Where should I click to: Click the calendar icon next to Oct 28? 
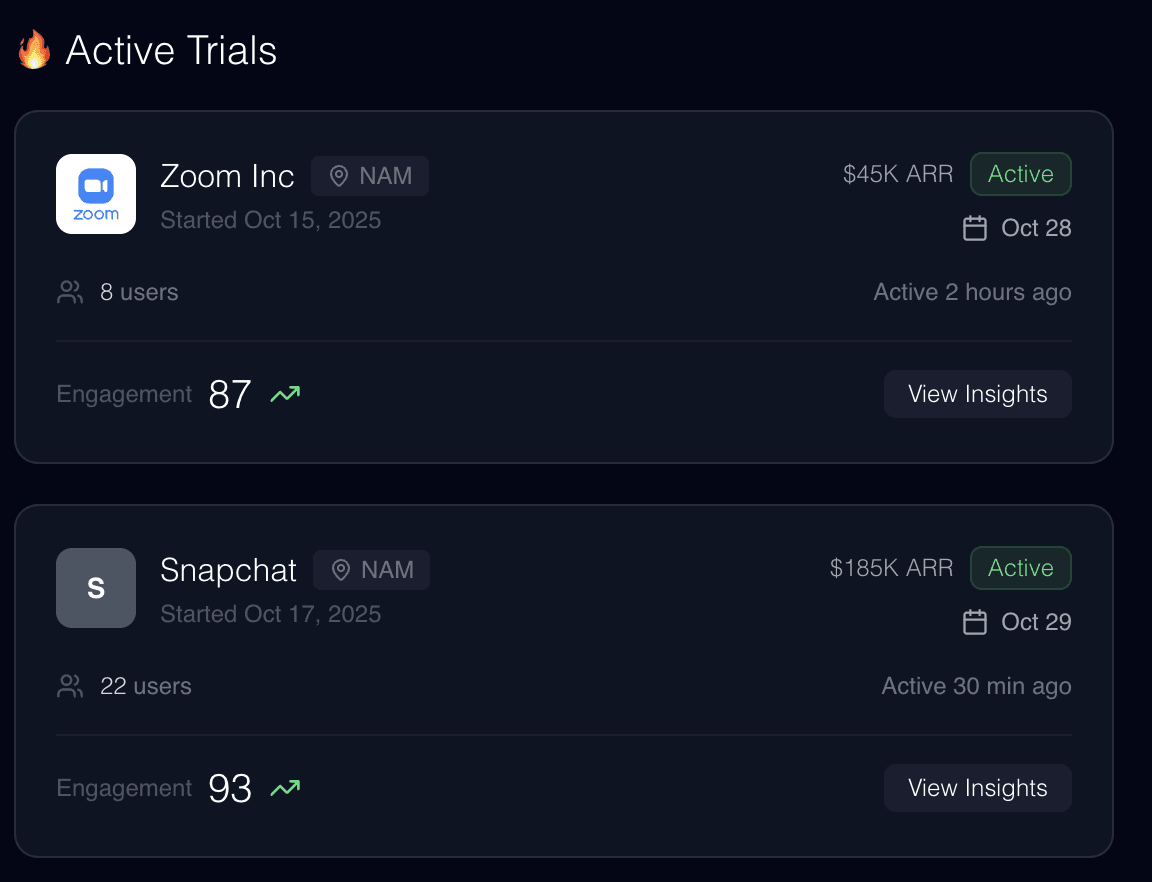coord(974,228)
